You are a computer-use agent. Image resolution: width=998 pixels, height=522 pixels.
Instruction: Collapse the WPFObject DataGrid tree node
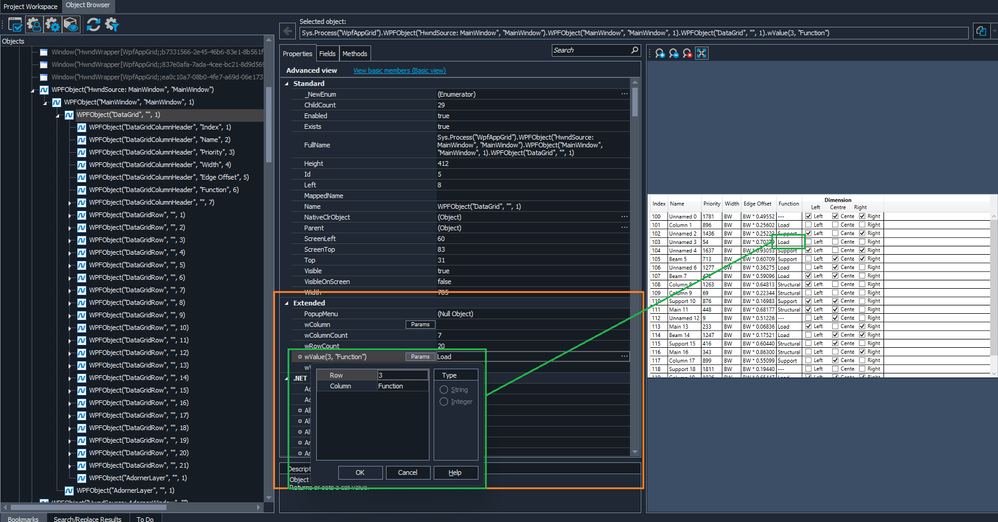[58, 115]
